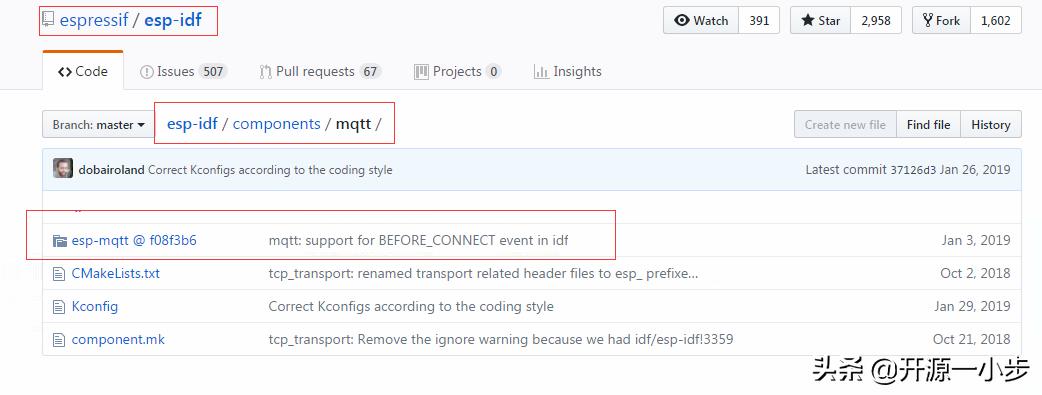Click esp-idf in the breadcrumb path
The width and height of the screenshot is (1042, 395).
(192, 124)
